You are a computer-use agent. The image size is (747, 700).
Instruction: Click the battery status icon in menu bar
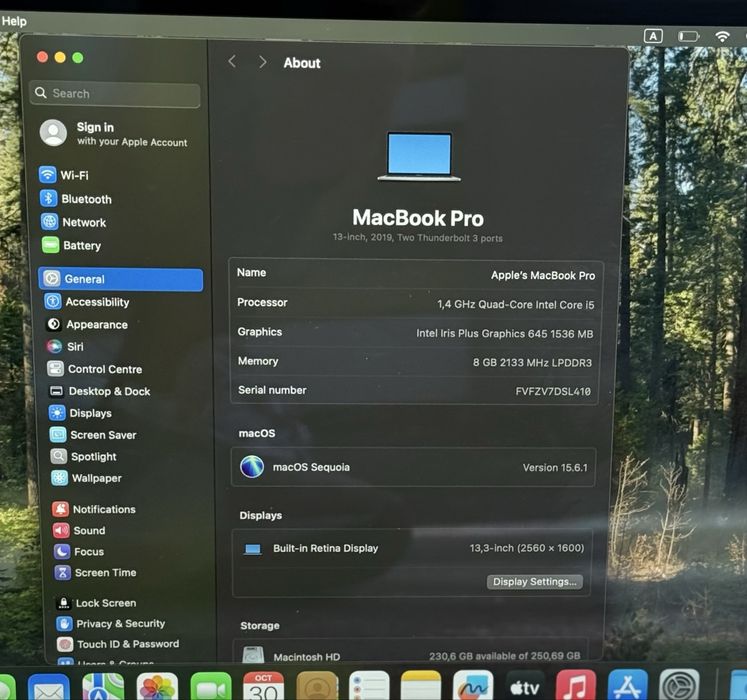[x=688, y=36]
